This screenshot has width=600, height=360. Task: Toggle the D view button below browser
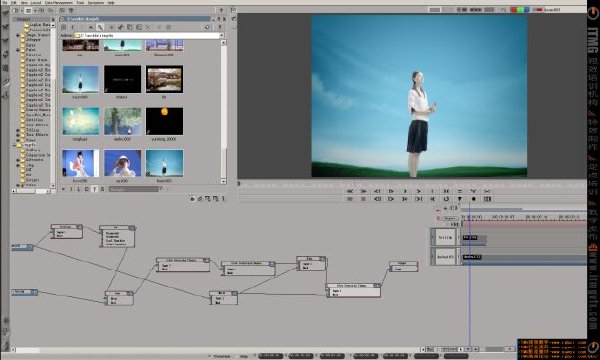[86, 189]
